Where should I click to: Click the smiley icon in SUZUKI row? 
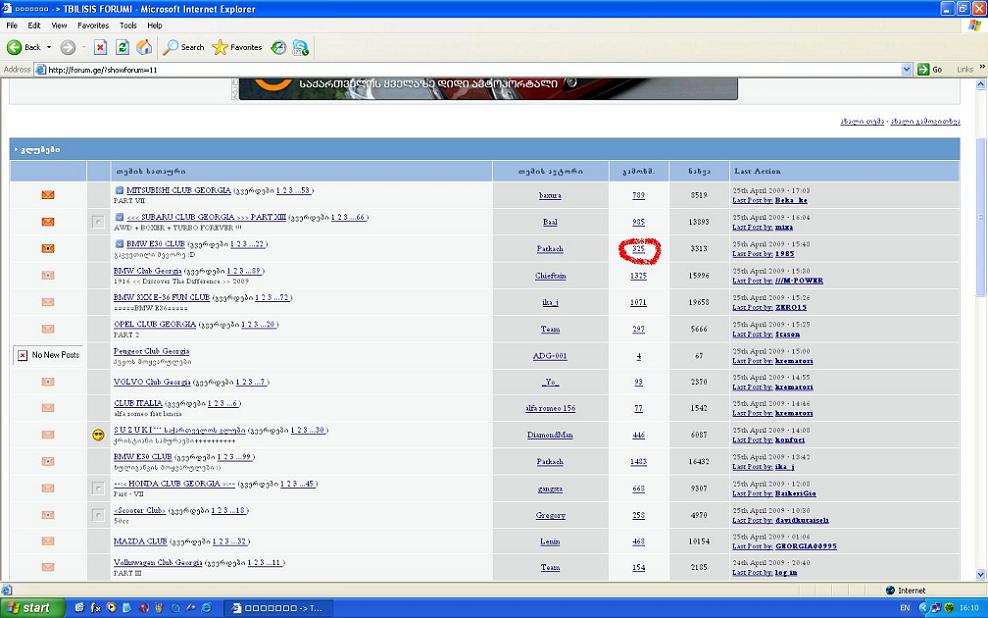98,435
